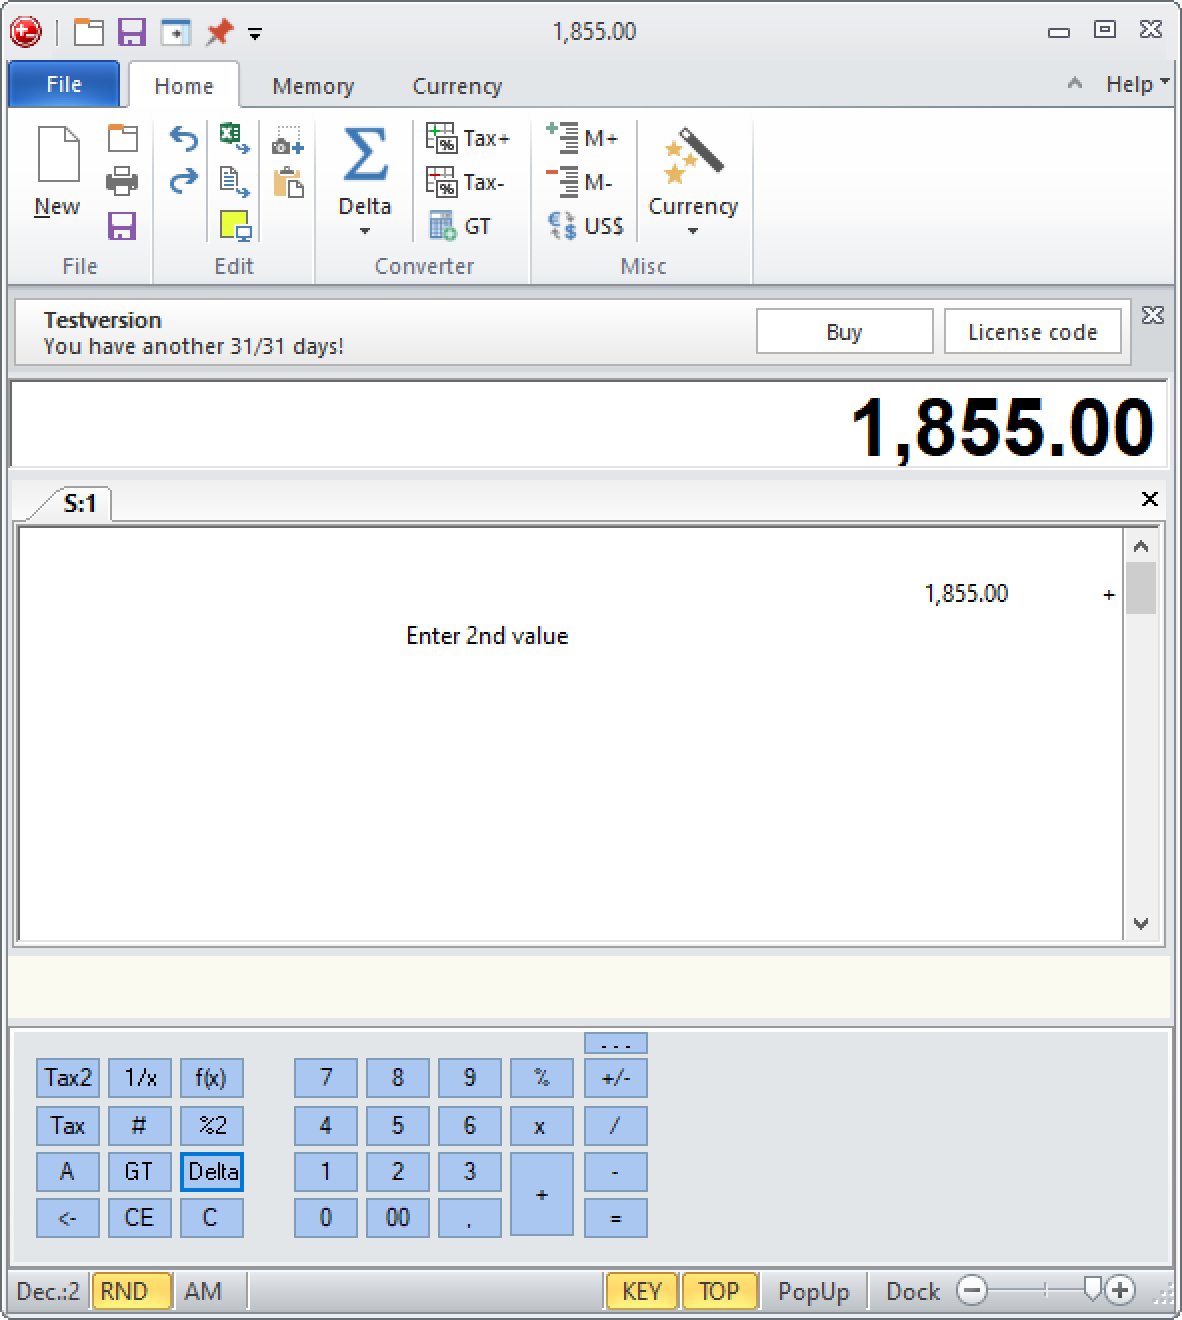Click the Tax+ converter button
Viewport: 1182px width, 1320px height.
pyautogui.click(x=468, y=138)
